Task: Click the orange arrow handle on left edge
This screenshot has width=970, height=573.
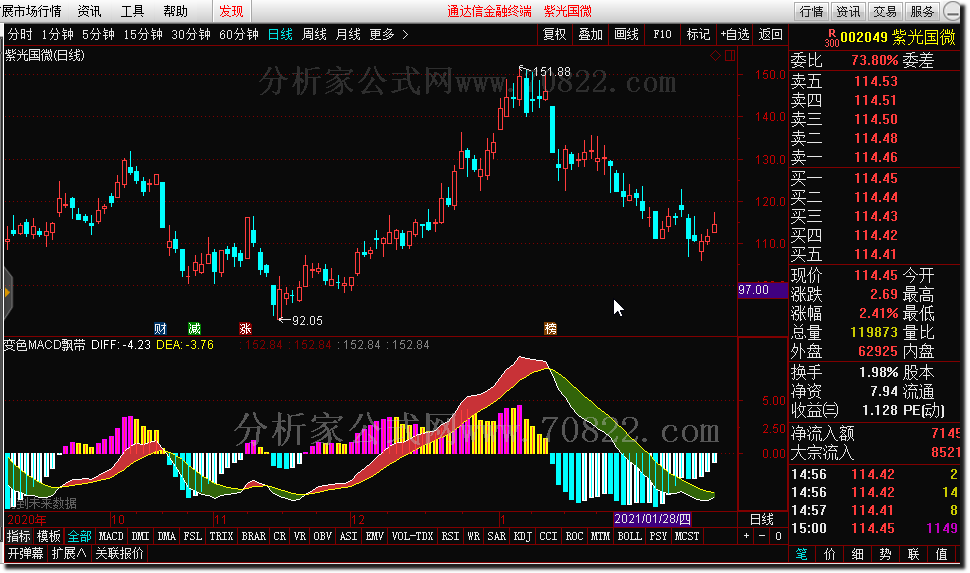Action: (7, 292)
